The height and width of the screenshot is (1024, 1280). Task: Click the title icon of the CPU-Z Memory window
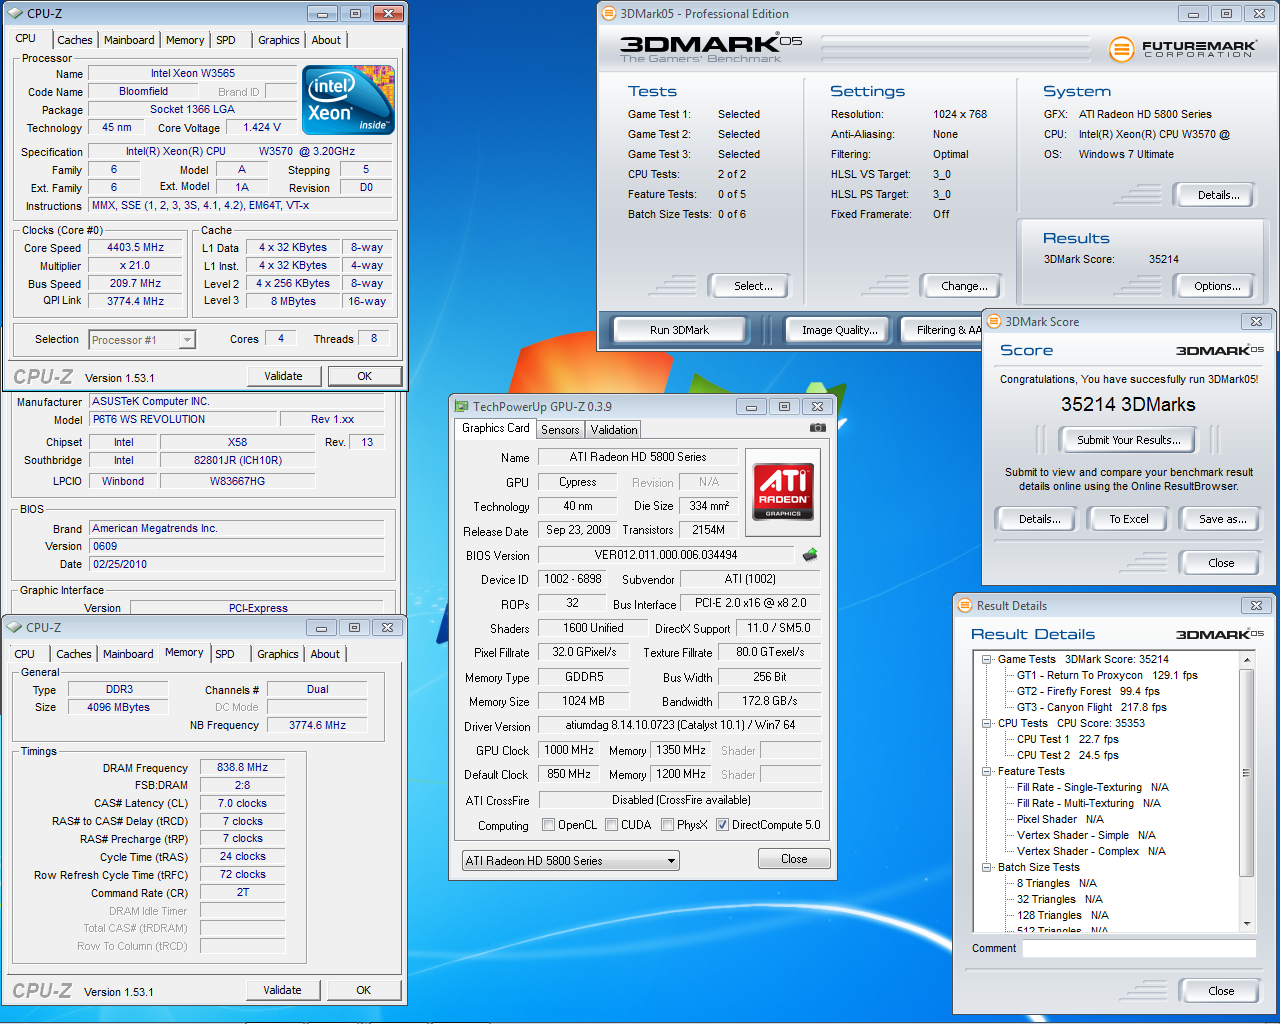[x=14, y=627]
